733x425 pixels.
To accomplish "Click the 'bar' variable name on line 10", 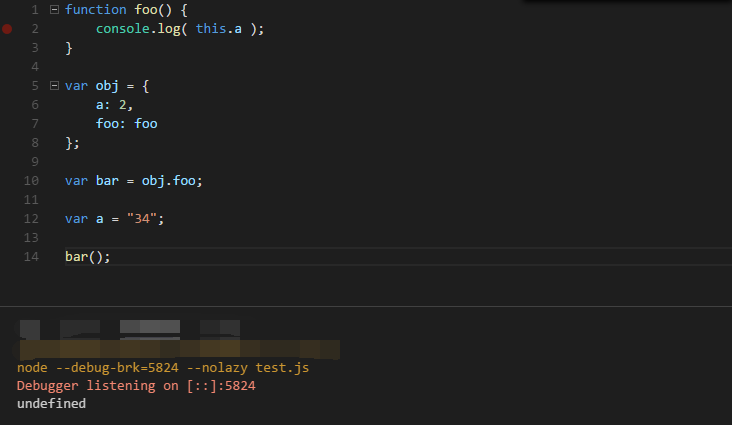I will 107,181.
